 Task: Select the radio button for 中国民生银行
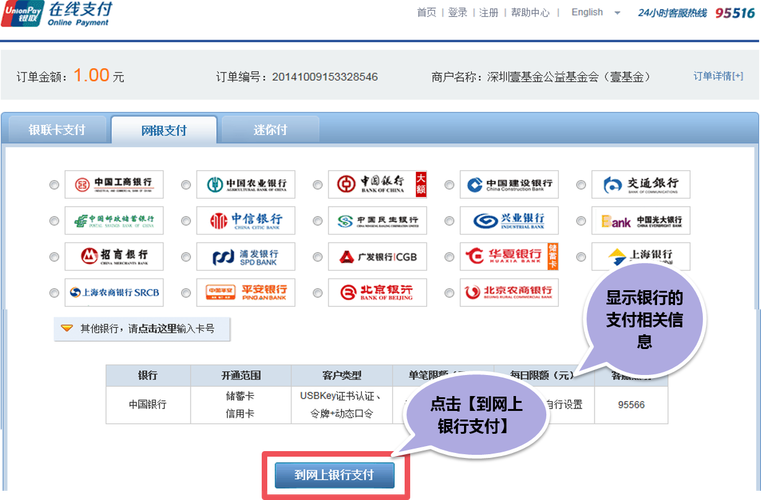coord(317,221)
